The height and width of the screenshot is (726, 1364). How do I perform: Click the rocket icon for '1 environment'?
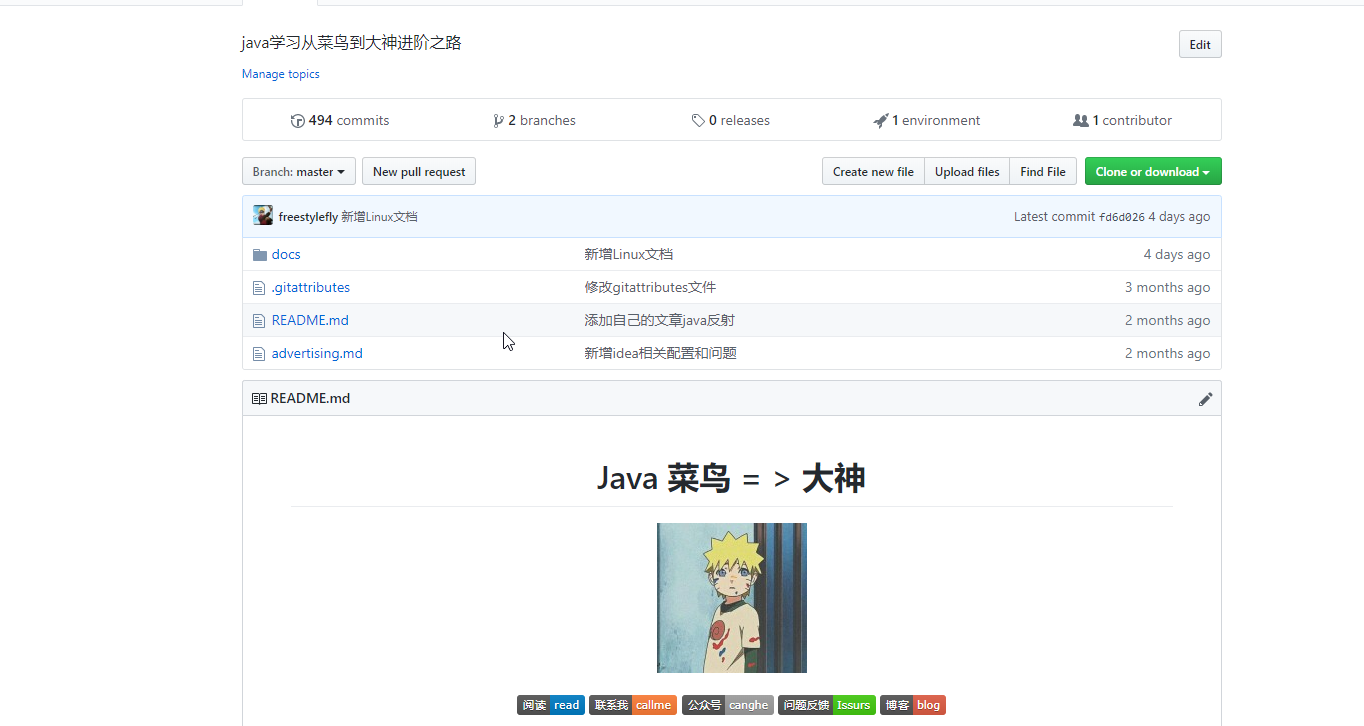click(x=879, y=120)
